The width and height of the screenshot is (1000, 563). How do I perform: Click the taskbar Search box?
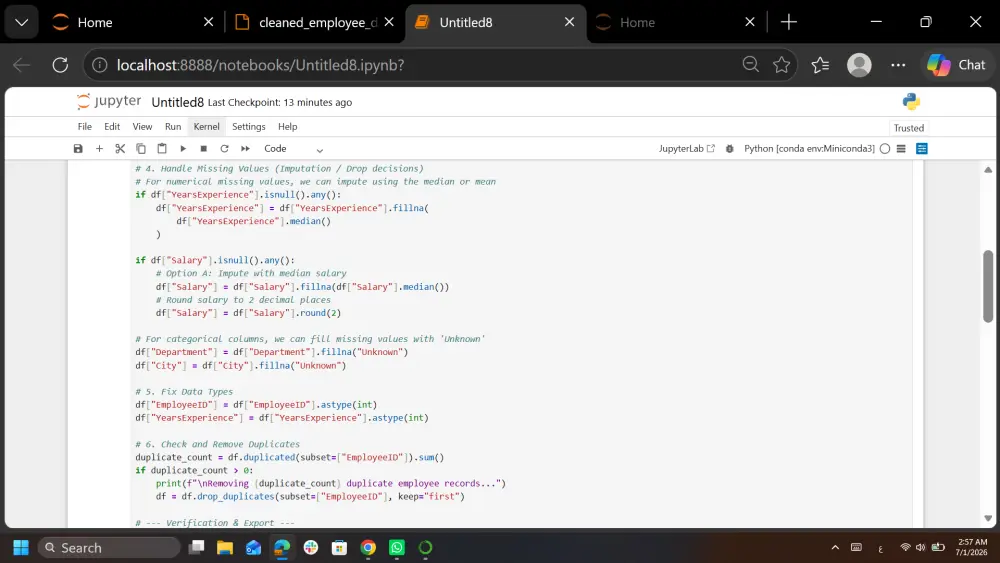click(x=109, y=548)
